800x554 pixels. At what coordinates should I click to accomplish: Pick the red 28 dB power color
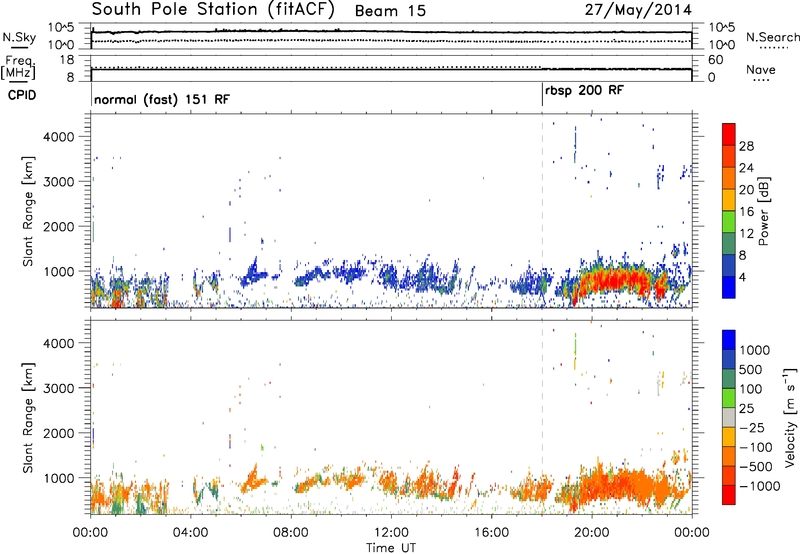[x=729, y=135]
